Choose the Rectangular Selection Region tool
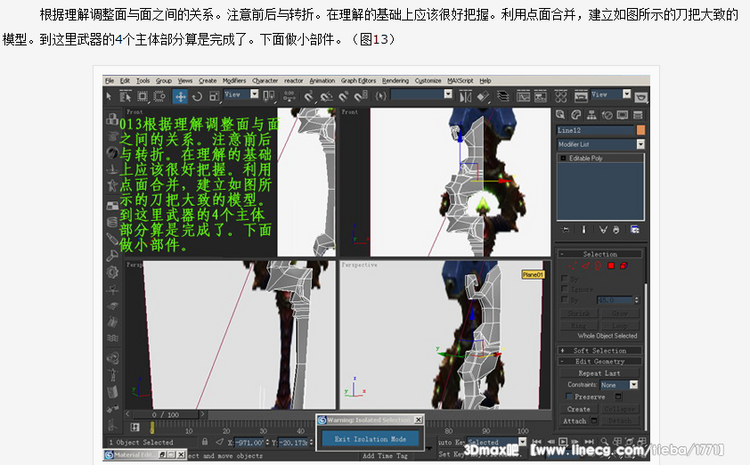The image size is (750, 465). click(x=143, y=97)
